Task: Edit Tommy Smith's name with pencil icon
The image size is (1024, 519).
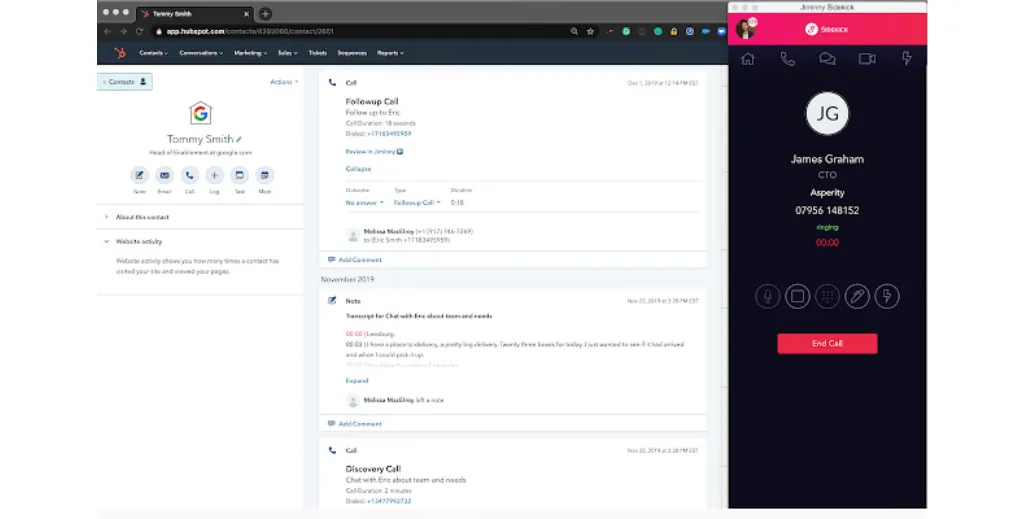Action: tap(239, 139)
